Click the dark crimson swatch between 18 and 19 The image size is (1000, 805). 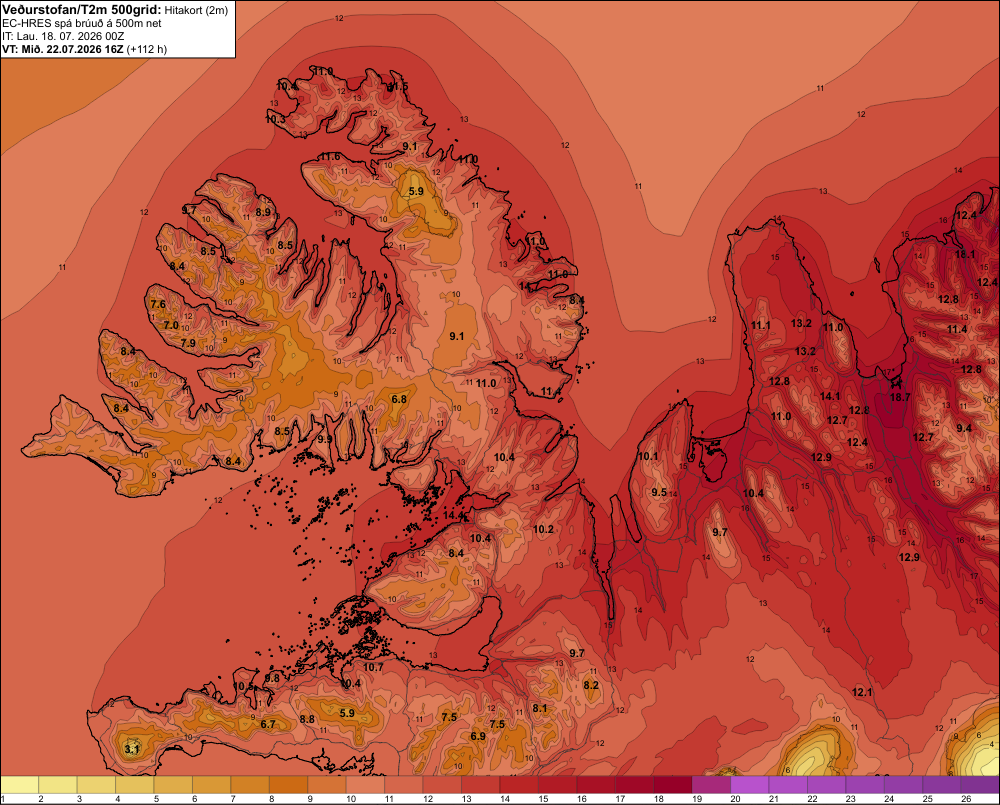tap(673, 785)
